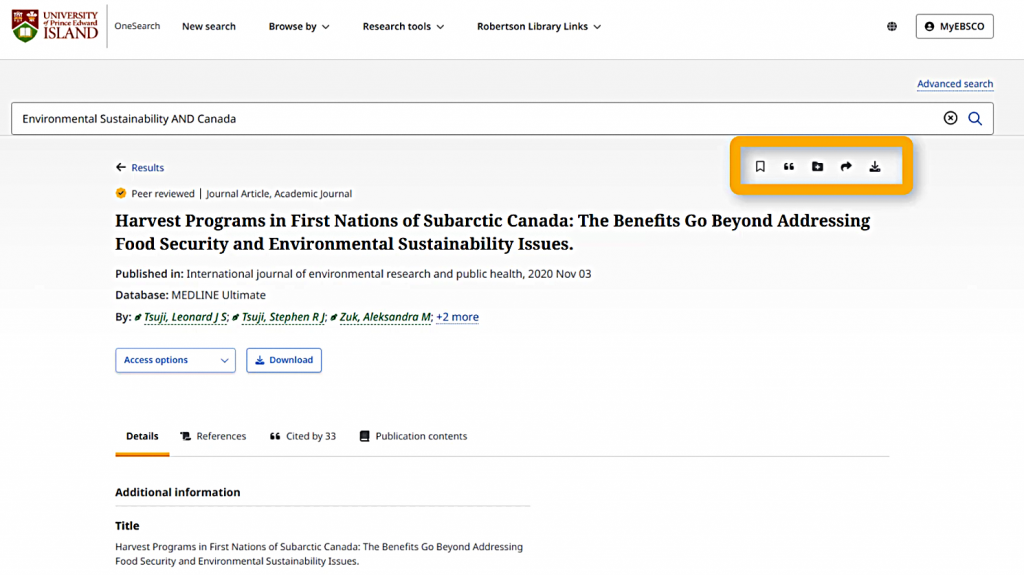Open the Cited by 33 tab

click(x=303, y=436)
